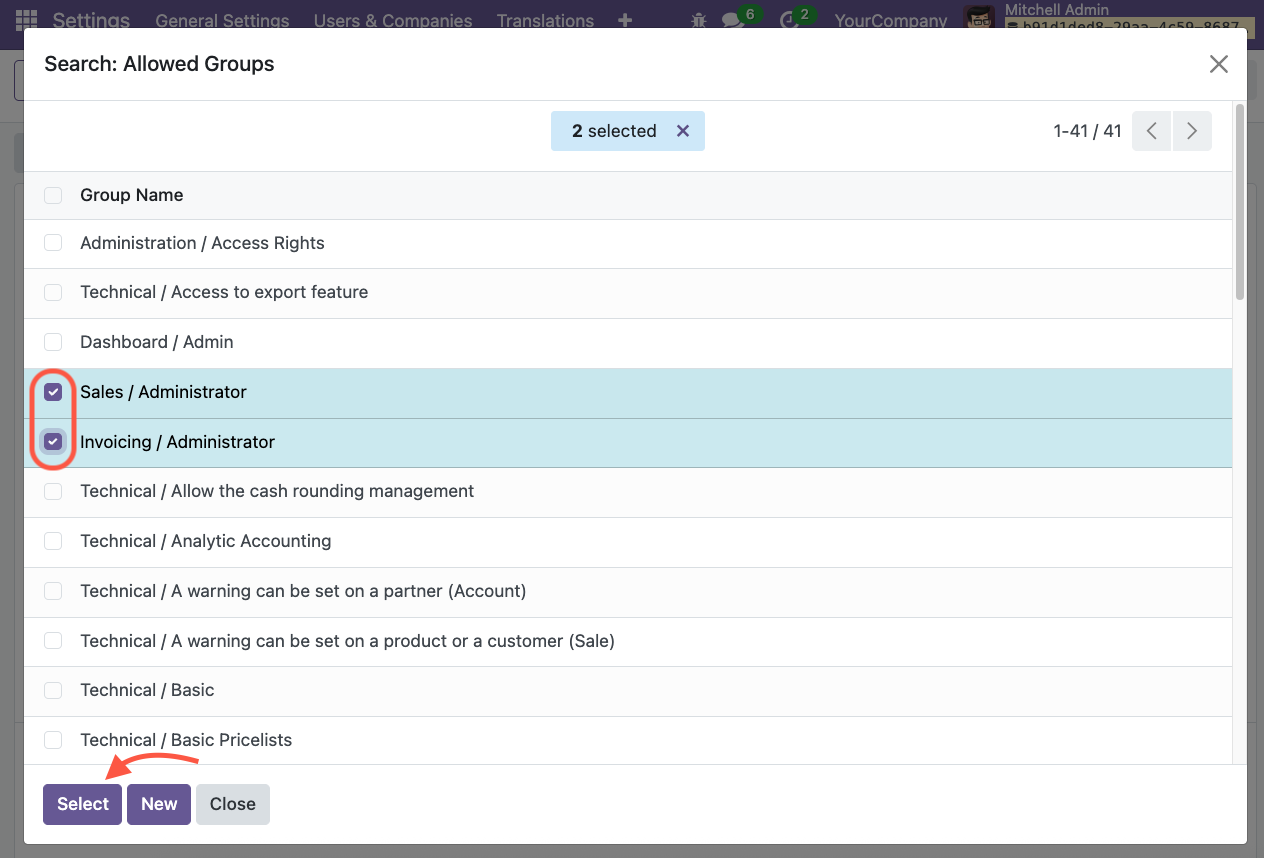1264x858 pixels.
Task: Go to previous page of groups
Action: click(1152, 131)
